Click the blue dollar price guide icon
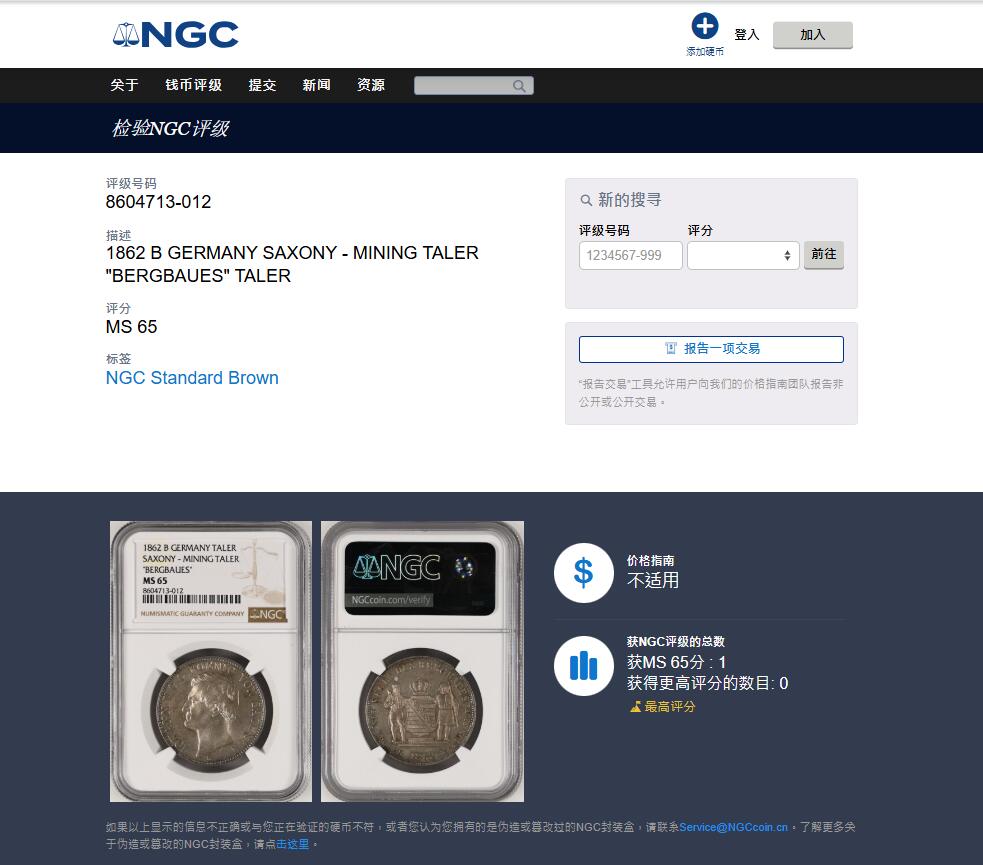Screen dimensions: 983x865 click(x=584, y=573)
